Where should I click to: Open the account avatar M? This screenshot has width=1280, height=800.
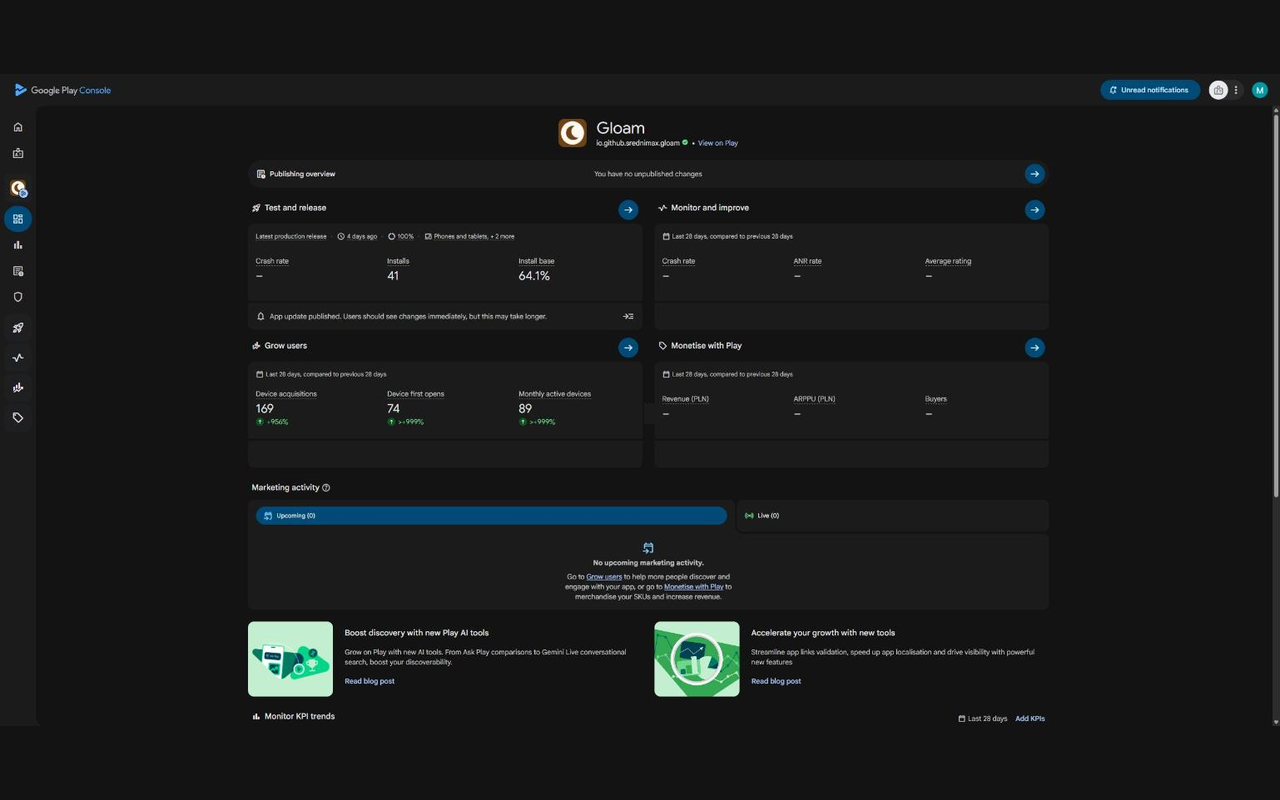pyautogui.click(x=1260, y=90)
